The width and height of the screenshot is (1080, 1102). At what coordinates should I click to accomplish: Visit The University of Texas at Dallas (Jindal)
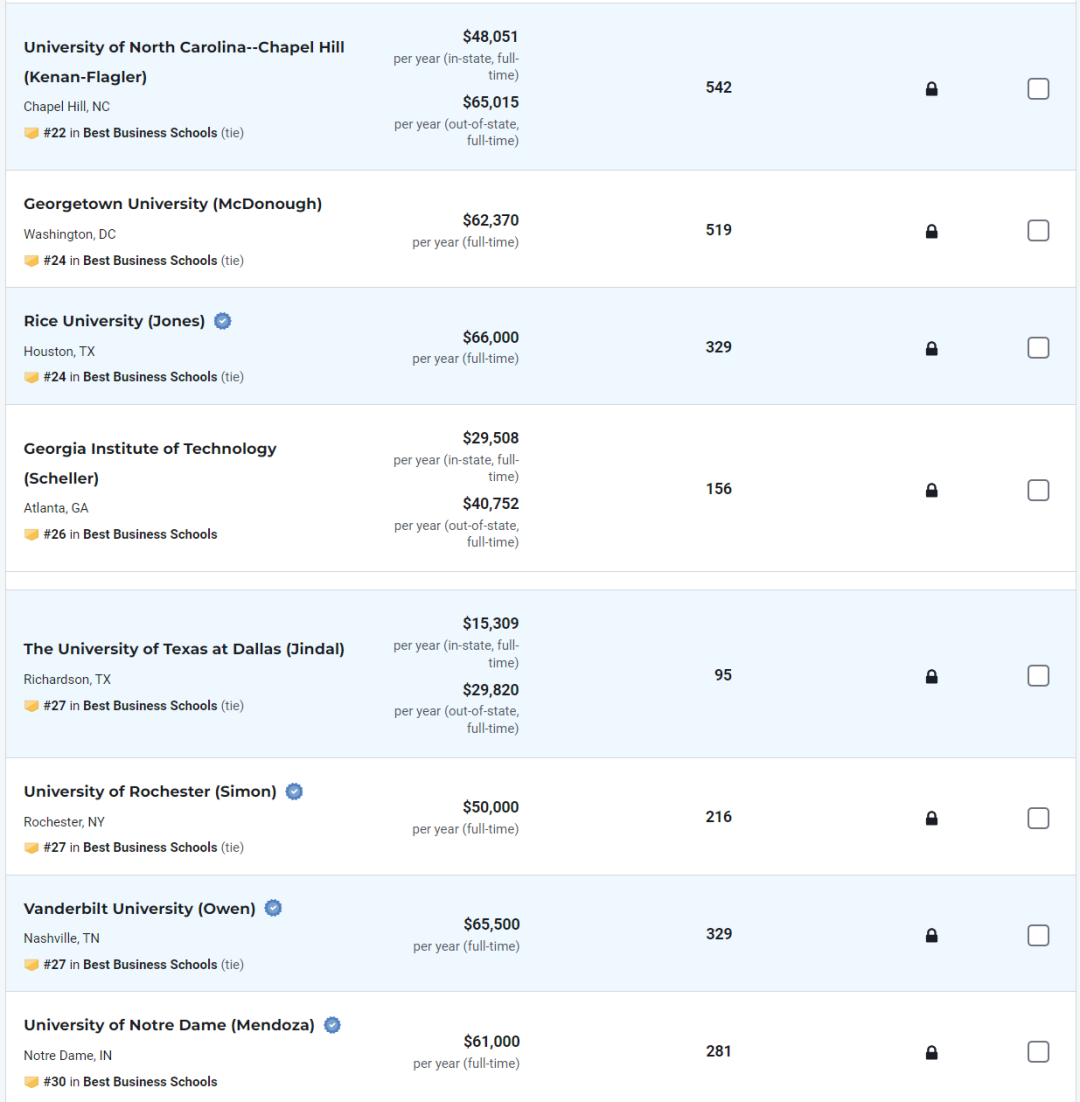point(184,649)
